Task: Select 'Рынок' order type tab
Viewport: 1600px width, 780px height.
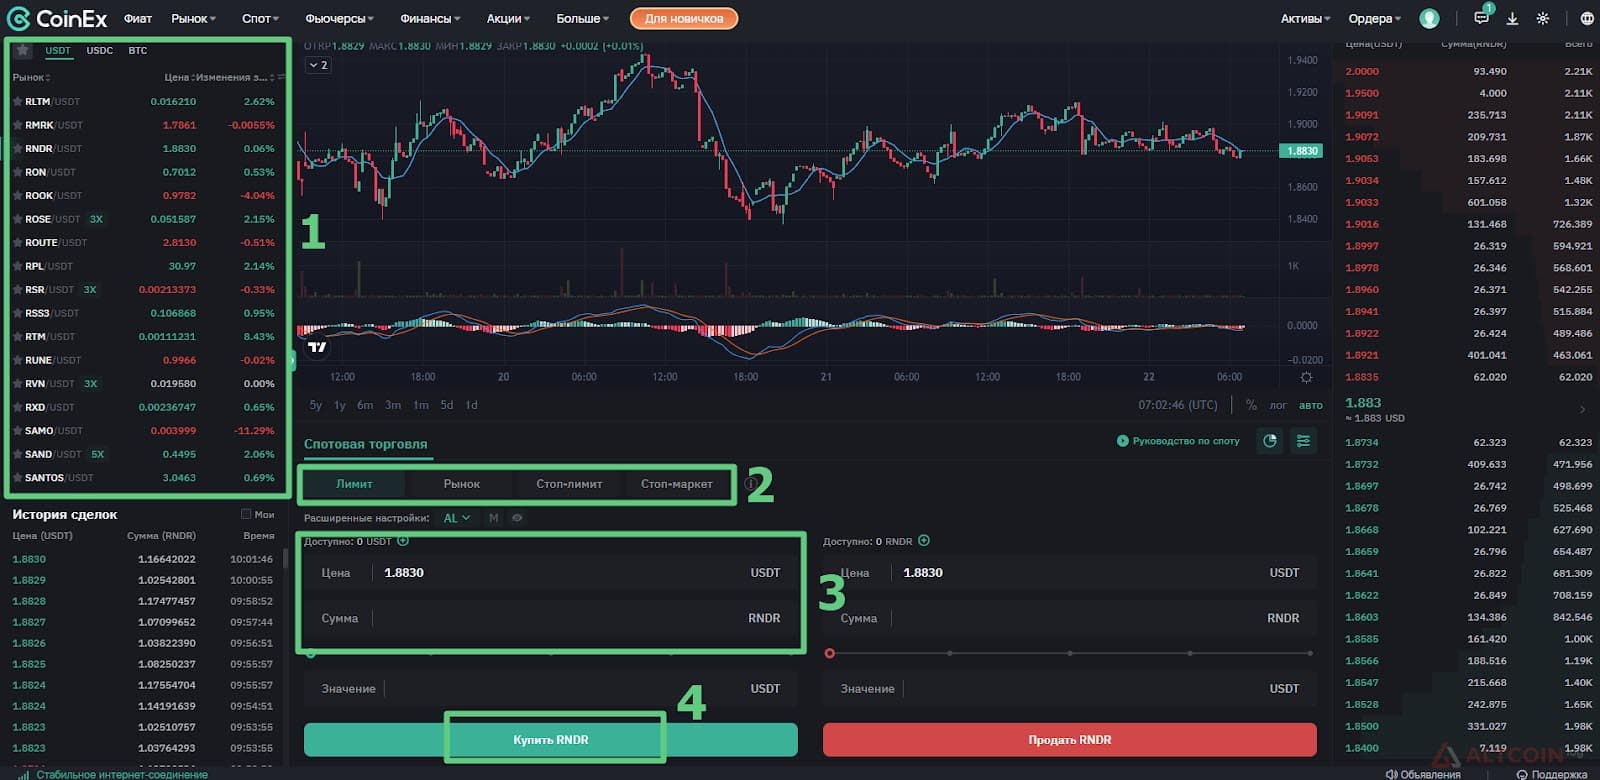Action: [x=461, y=484]
